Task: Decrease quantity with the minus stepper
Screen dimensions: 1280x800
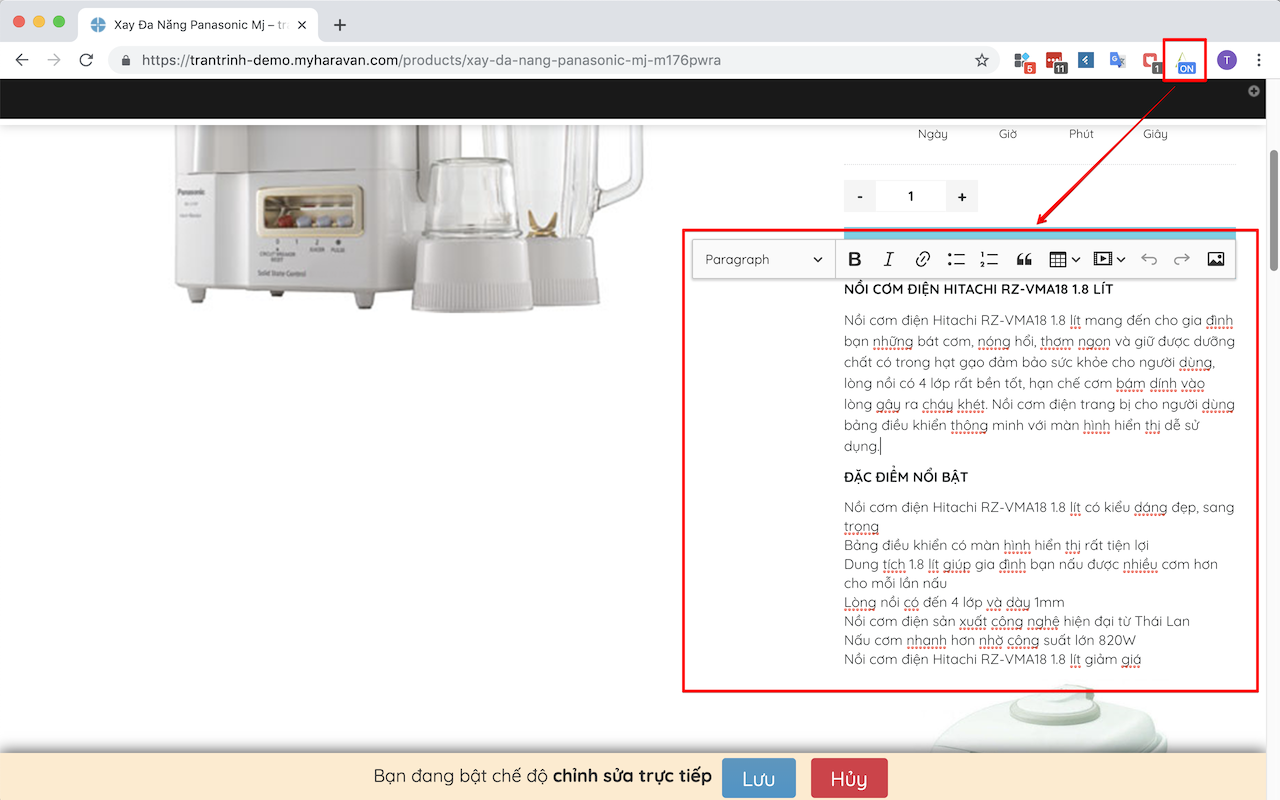Action: pos(859,195)
